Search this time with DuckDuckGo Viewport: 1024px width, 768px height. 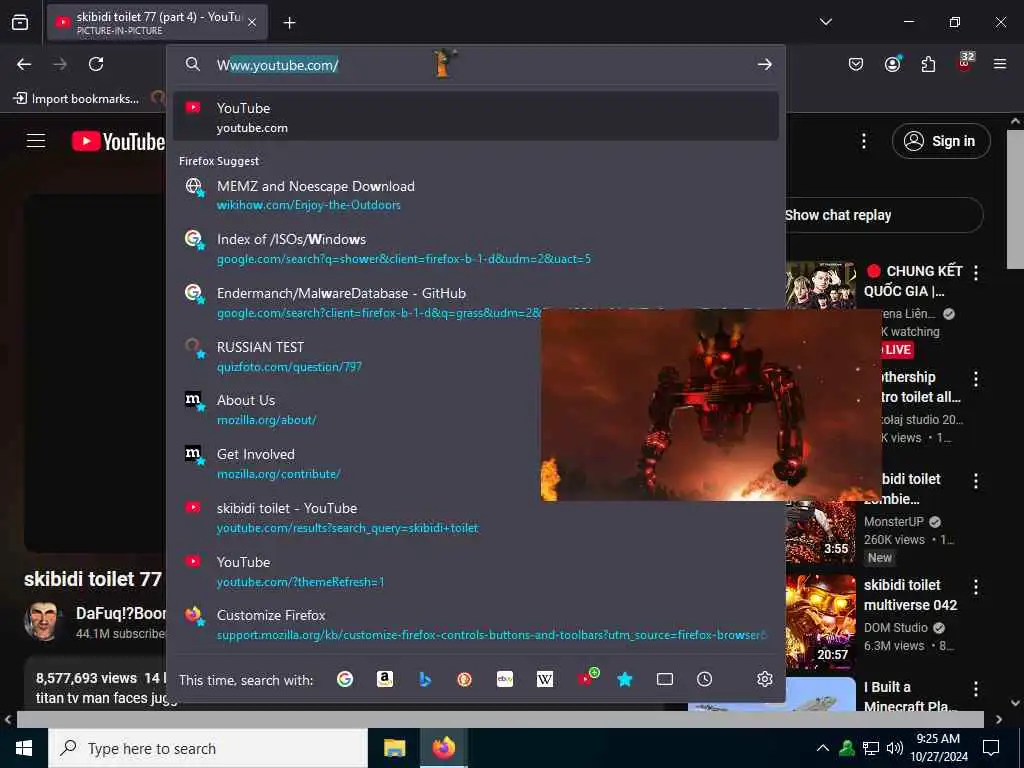(464, 679)
